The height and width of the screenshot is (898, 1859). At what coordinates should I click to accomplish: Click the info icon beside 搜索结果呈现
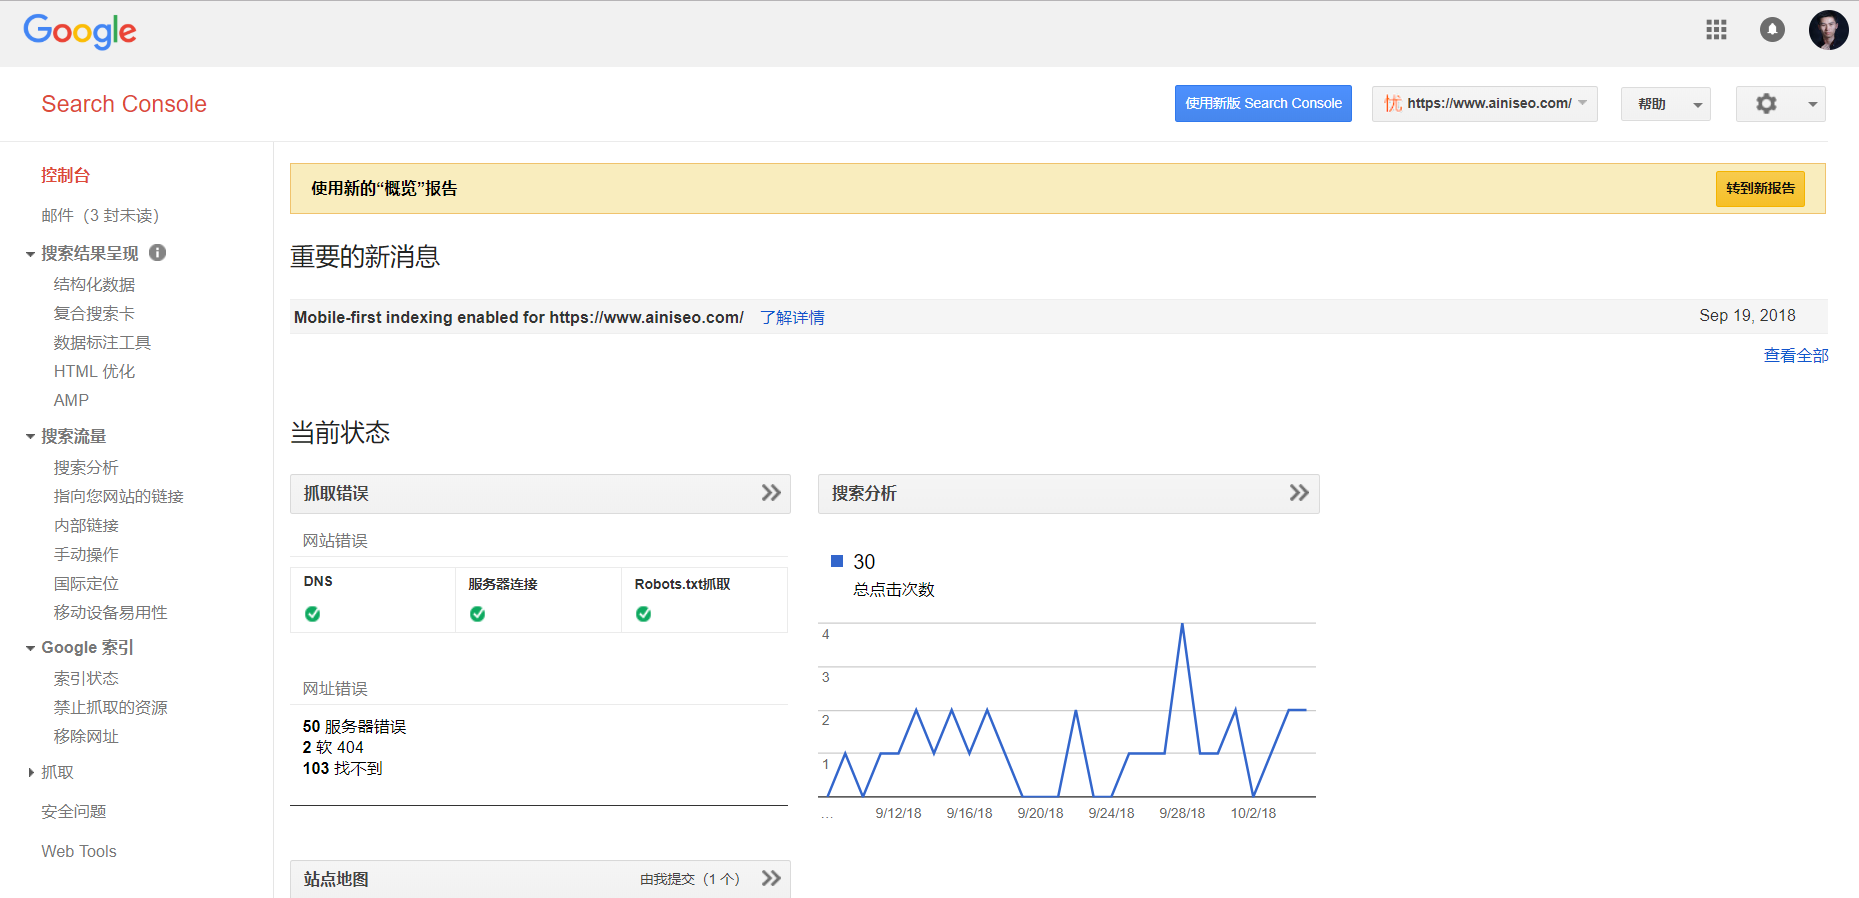click(x=158, y=253)
